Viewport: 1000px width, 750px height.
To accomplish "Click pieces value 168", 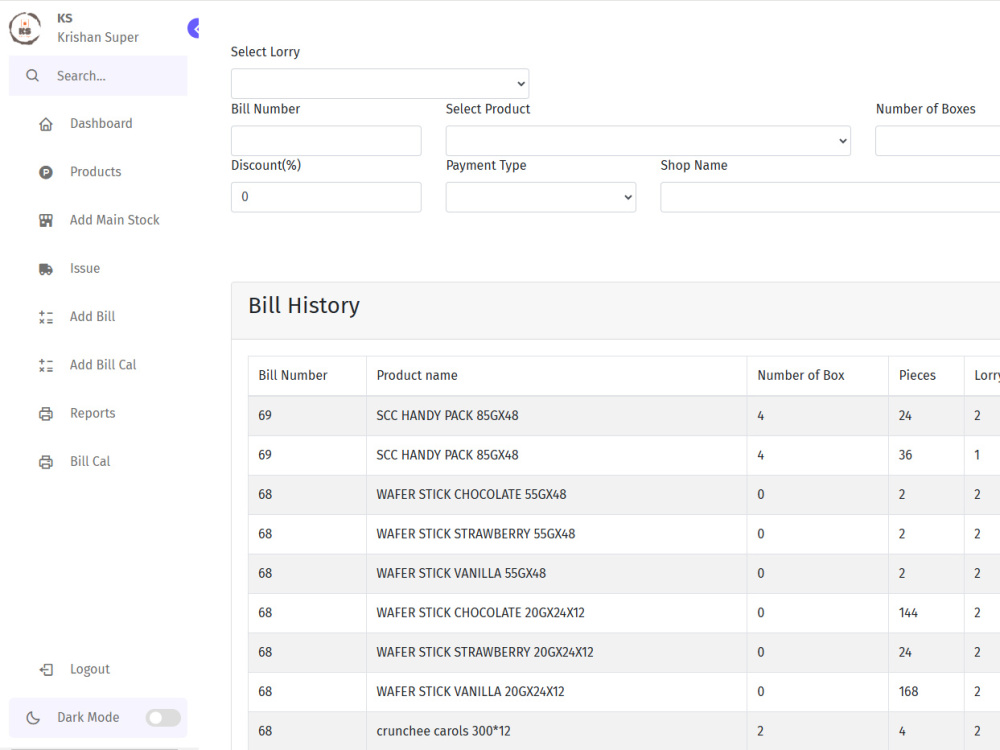I will (x=908, y=692).
